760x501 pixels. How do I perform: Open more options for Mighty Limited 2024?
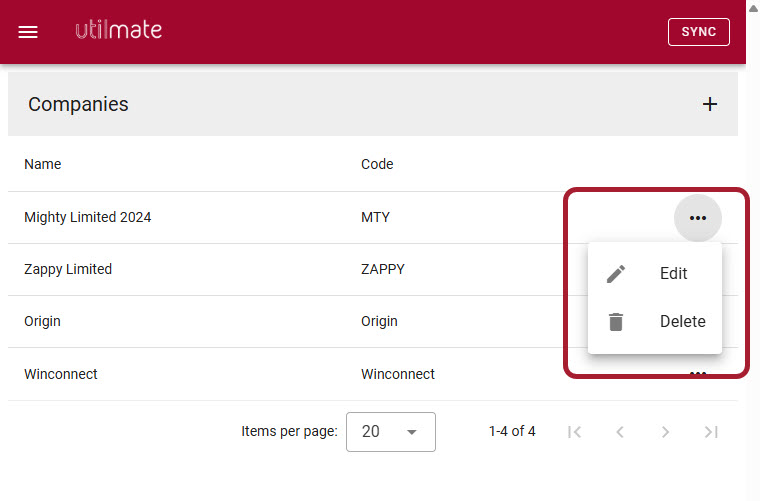coord(697,218)
